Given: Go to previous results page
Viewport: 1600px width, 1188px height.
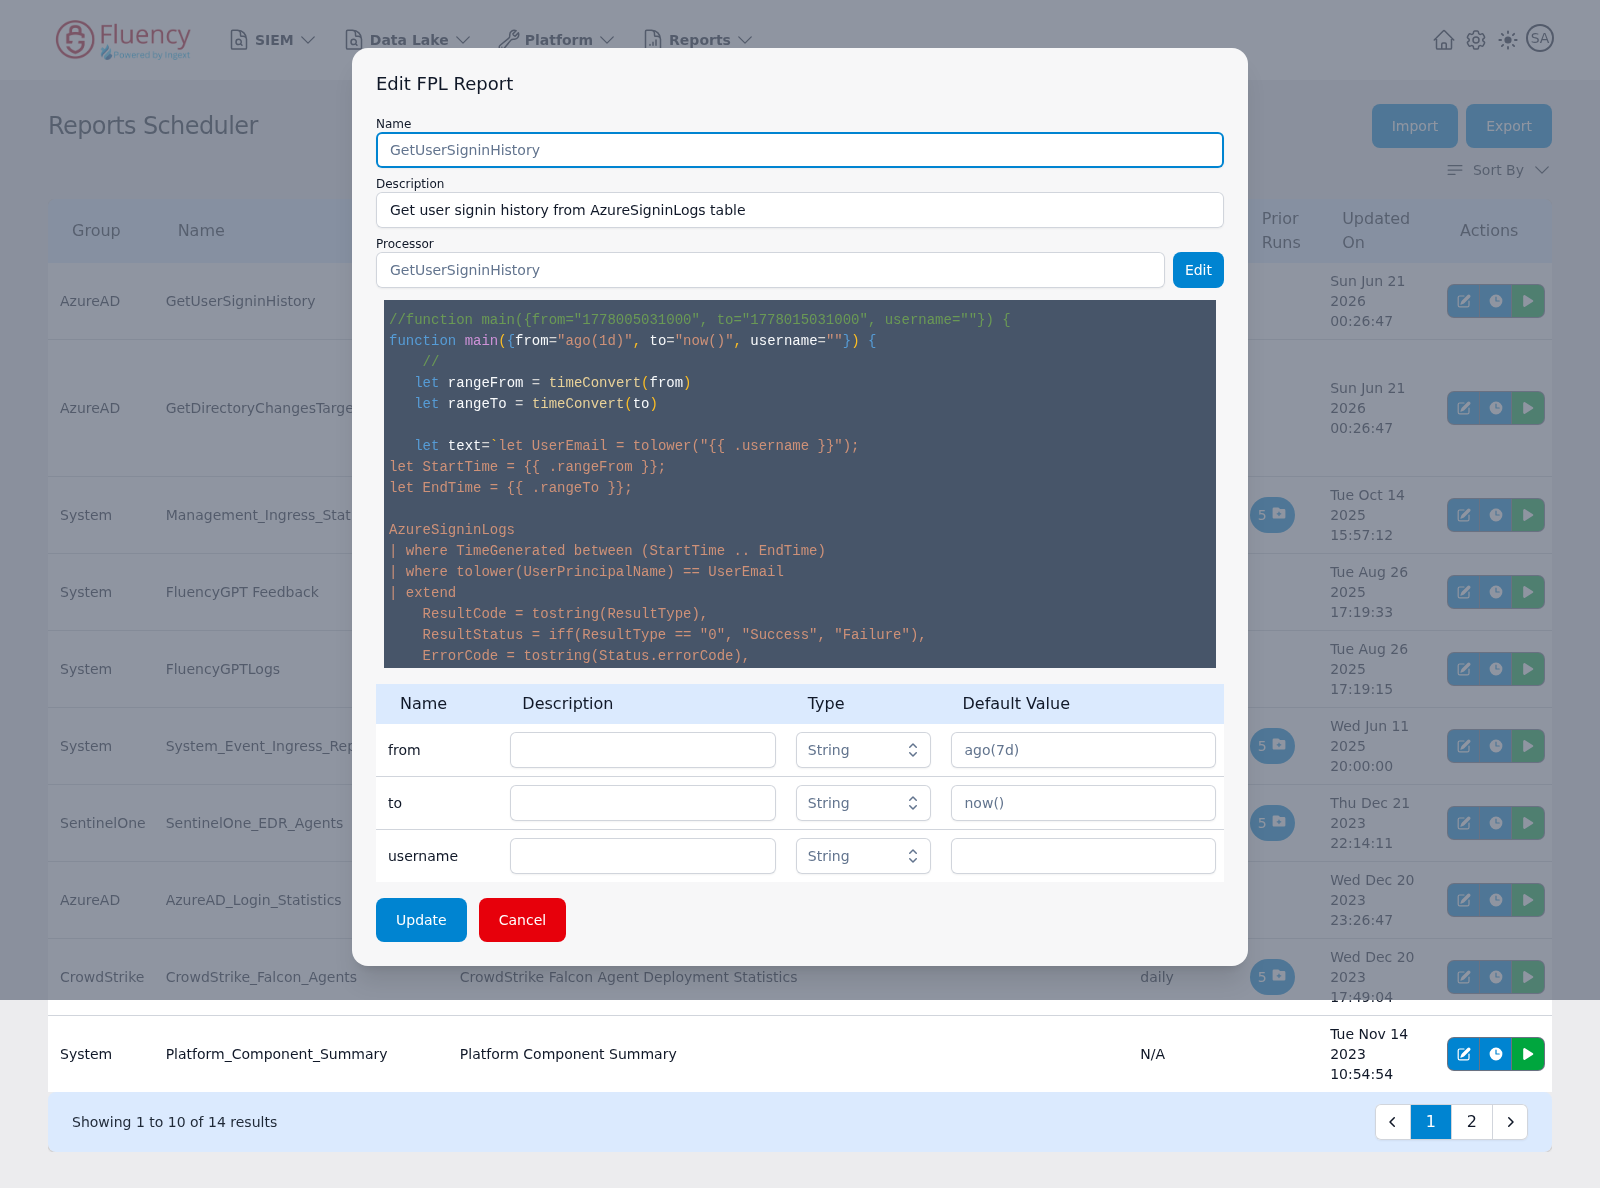Looking at the screenshot, I should coord(1393,1122).
